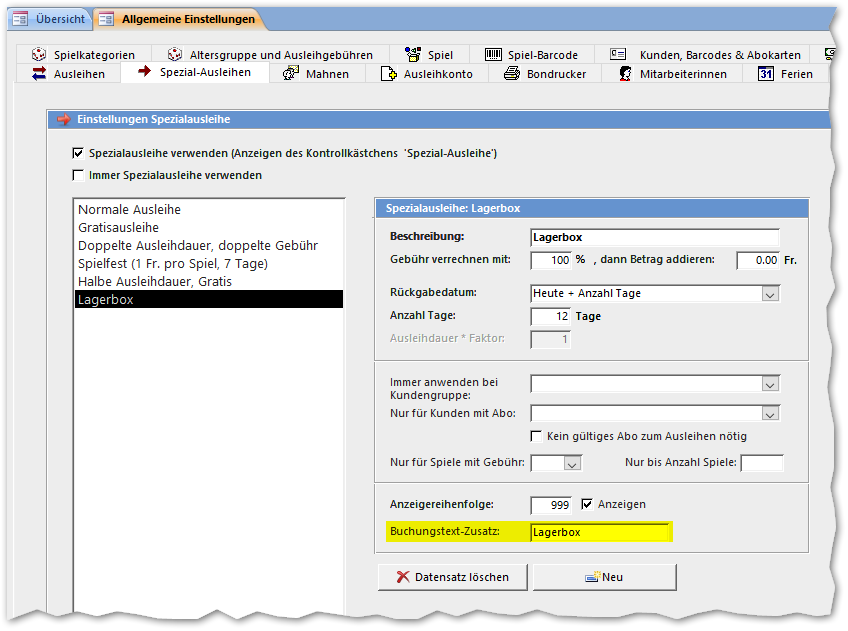Screen dimensions: 848x631
Task: Select 'Normale Ausleihe' in the list
Action: pyautogui.click(x=209, y=209)
